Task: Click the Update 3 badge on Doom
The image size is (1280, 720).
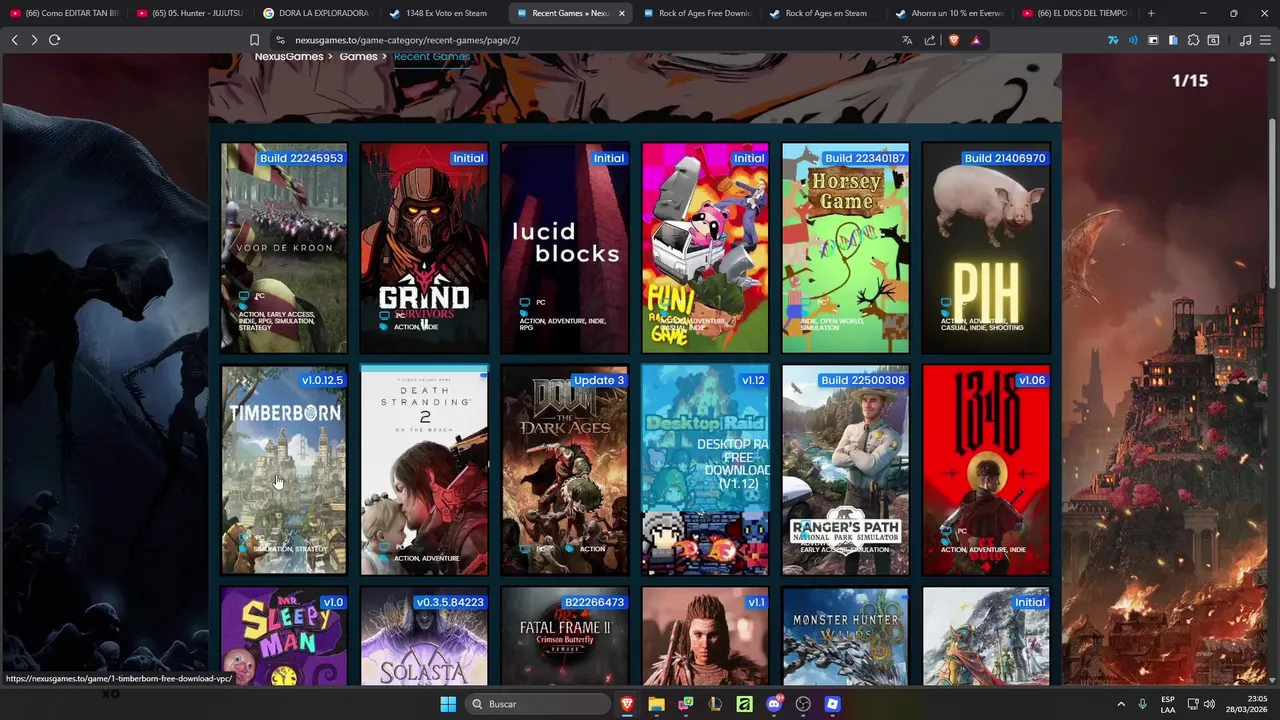Action: pos(599,380)
